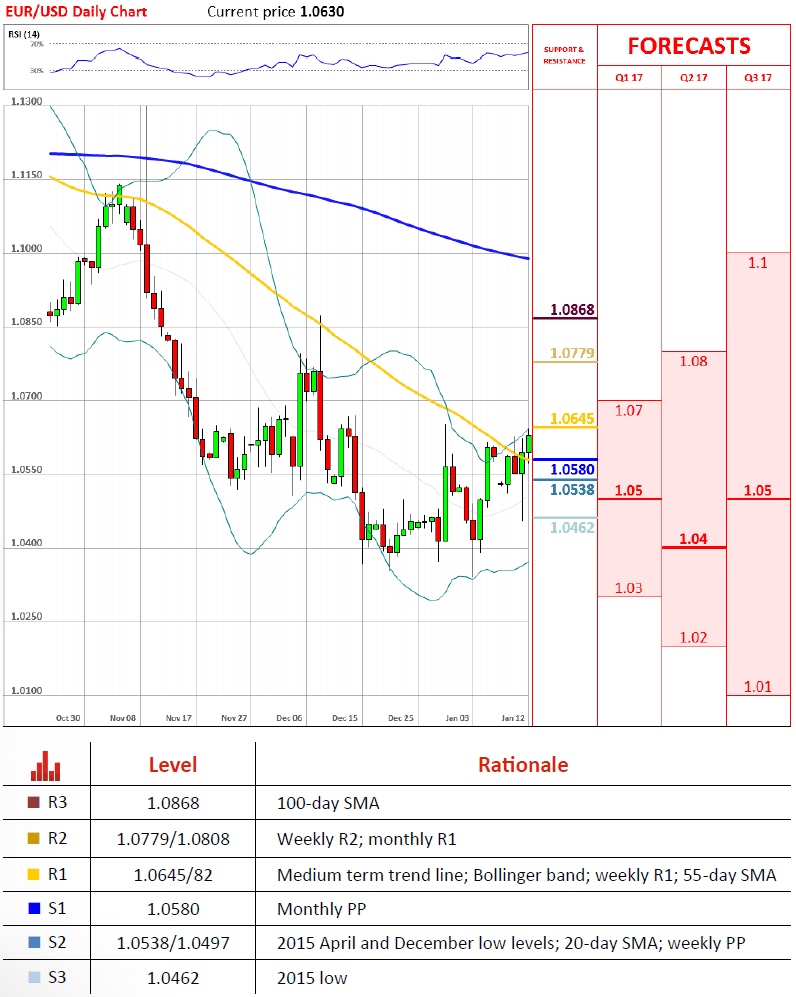796x997 pixels.
Task: Click the '1.0645/82' level cell
Action: [173, 875]
